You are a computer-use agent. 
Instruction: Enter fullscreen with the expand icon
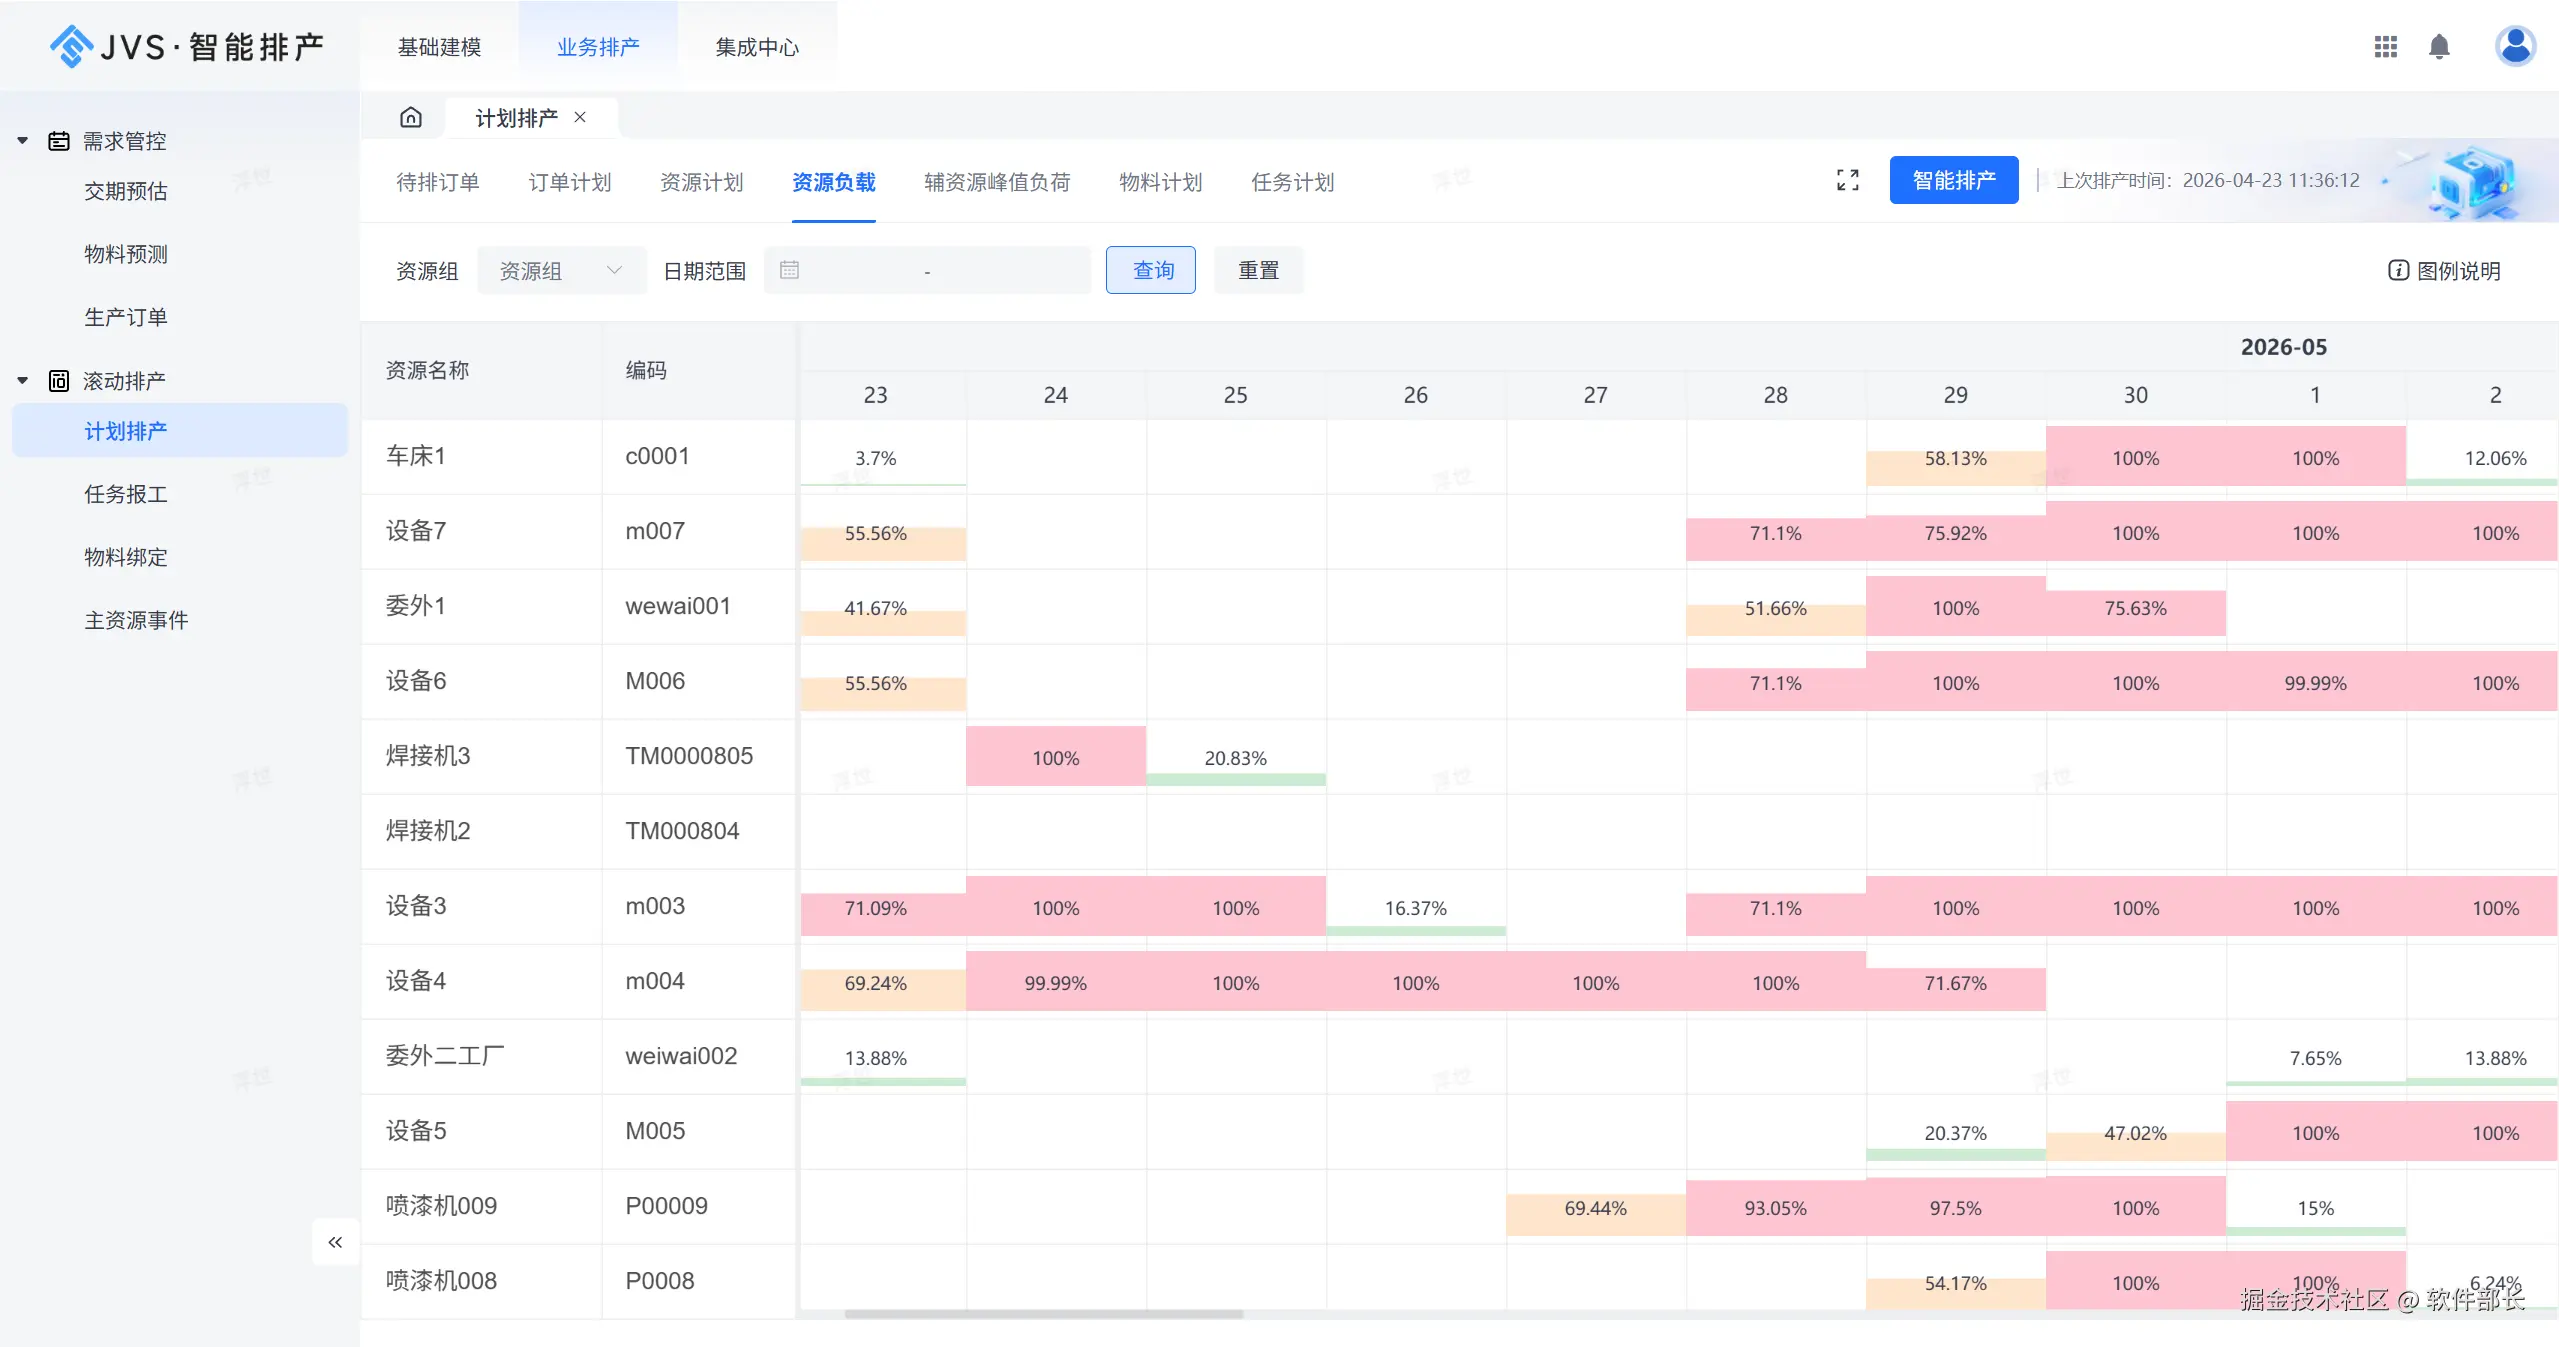coord(1847,180)
